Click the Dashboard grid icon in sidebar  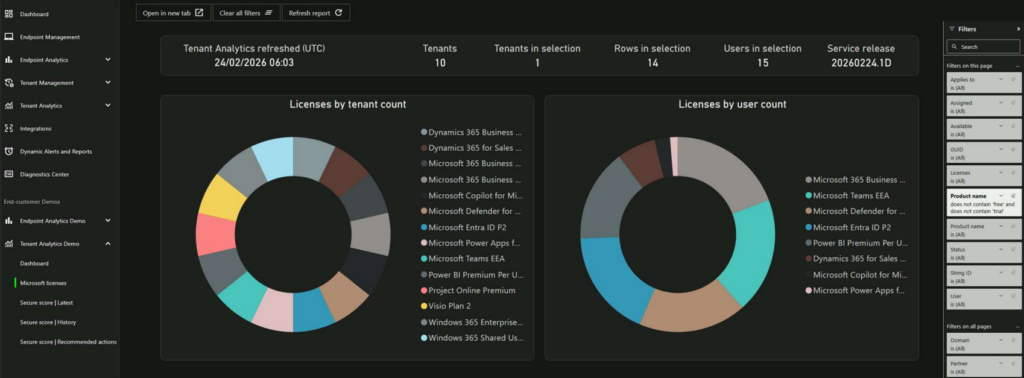9,14
